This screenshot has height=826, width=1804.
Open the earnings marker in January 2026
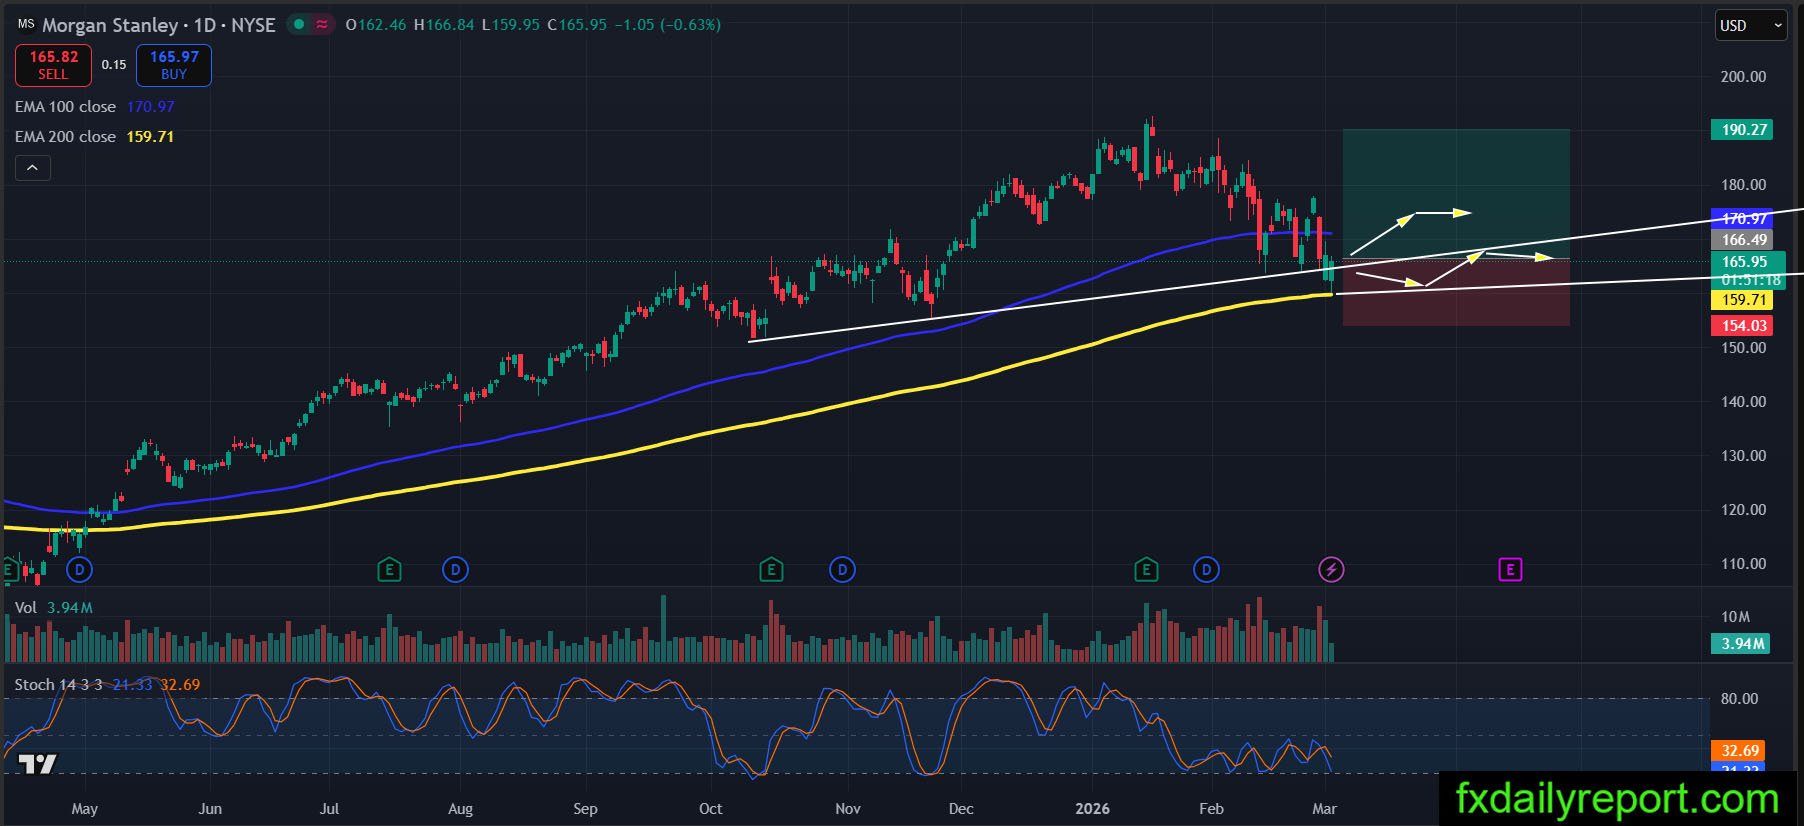(1146, 570)
